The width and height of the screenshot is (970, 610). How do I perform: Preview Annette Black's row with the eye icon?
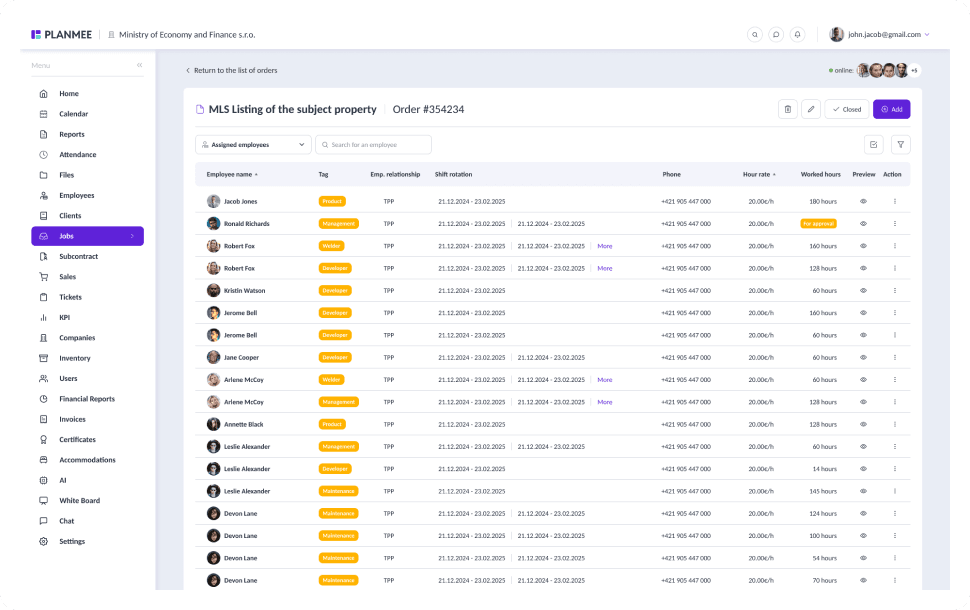[x=863, y=424]
